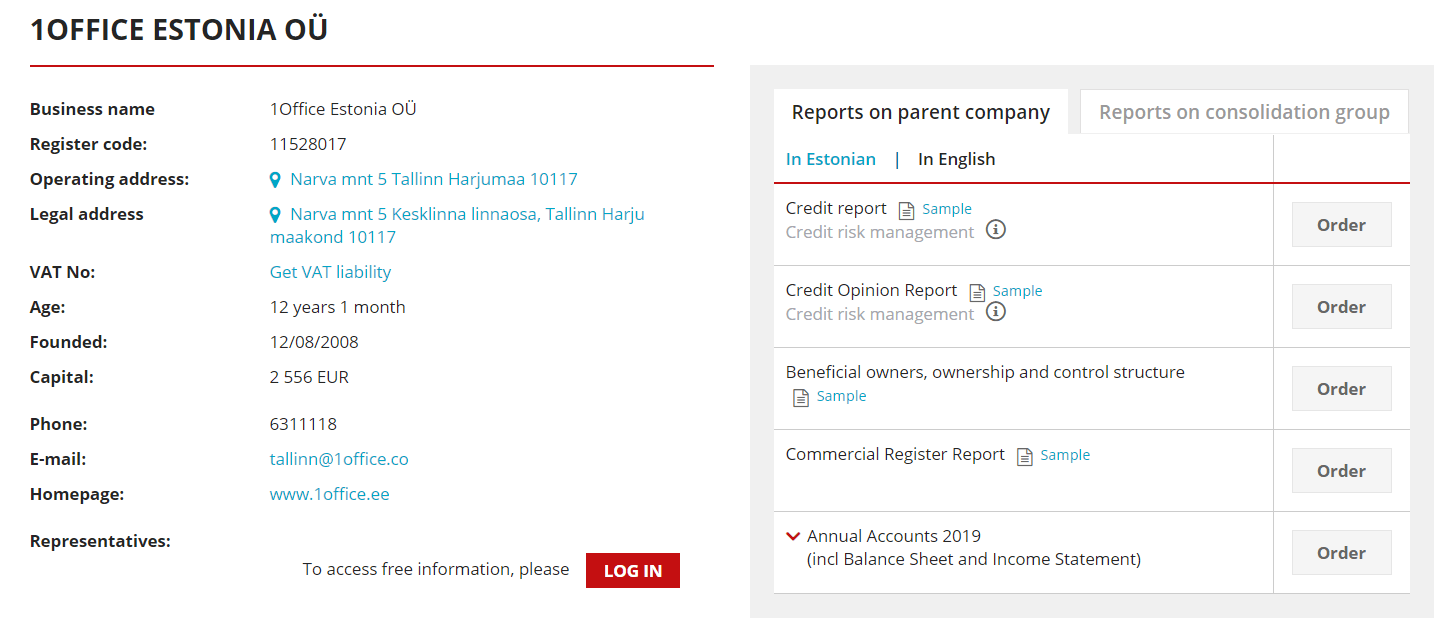Switch to Reports on parent company tab
This screenshot has width=1450, height=622.
(920, 112)
